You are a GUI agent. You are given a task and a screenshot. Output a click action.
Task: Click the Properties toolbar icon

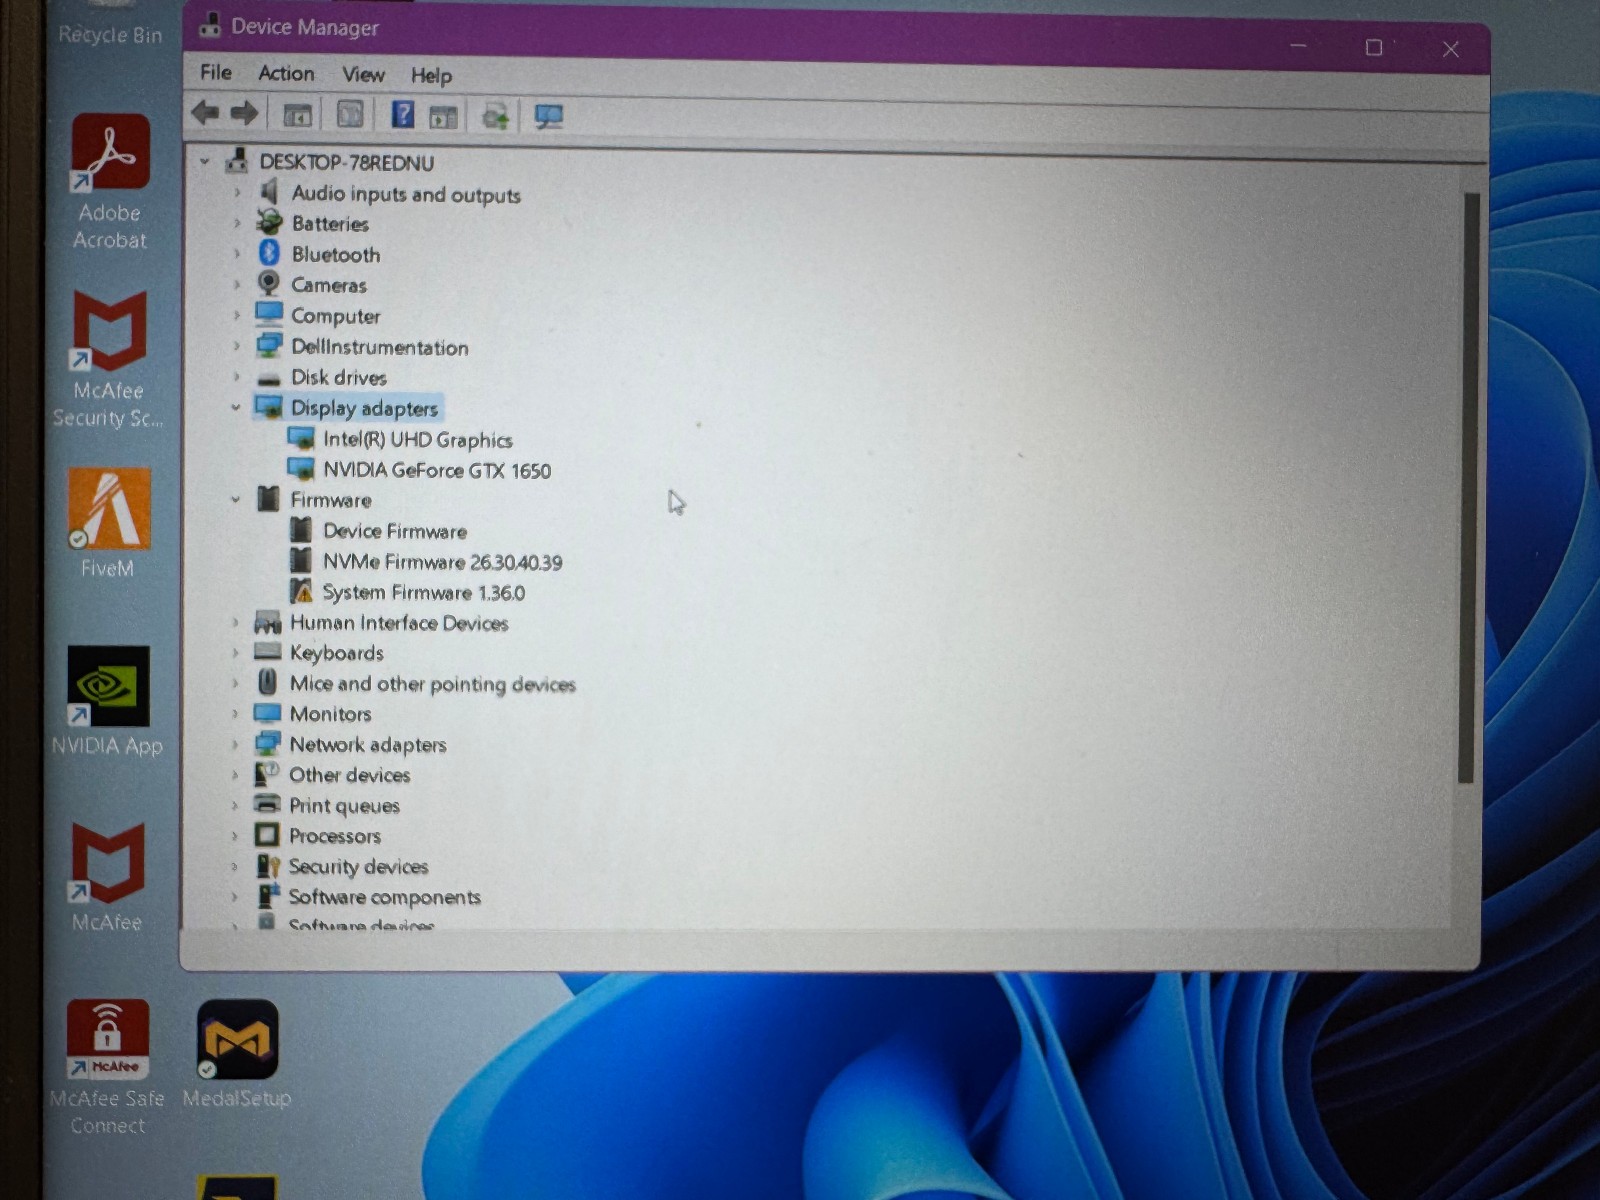click(x=349, y=114)
